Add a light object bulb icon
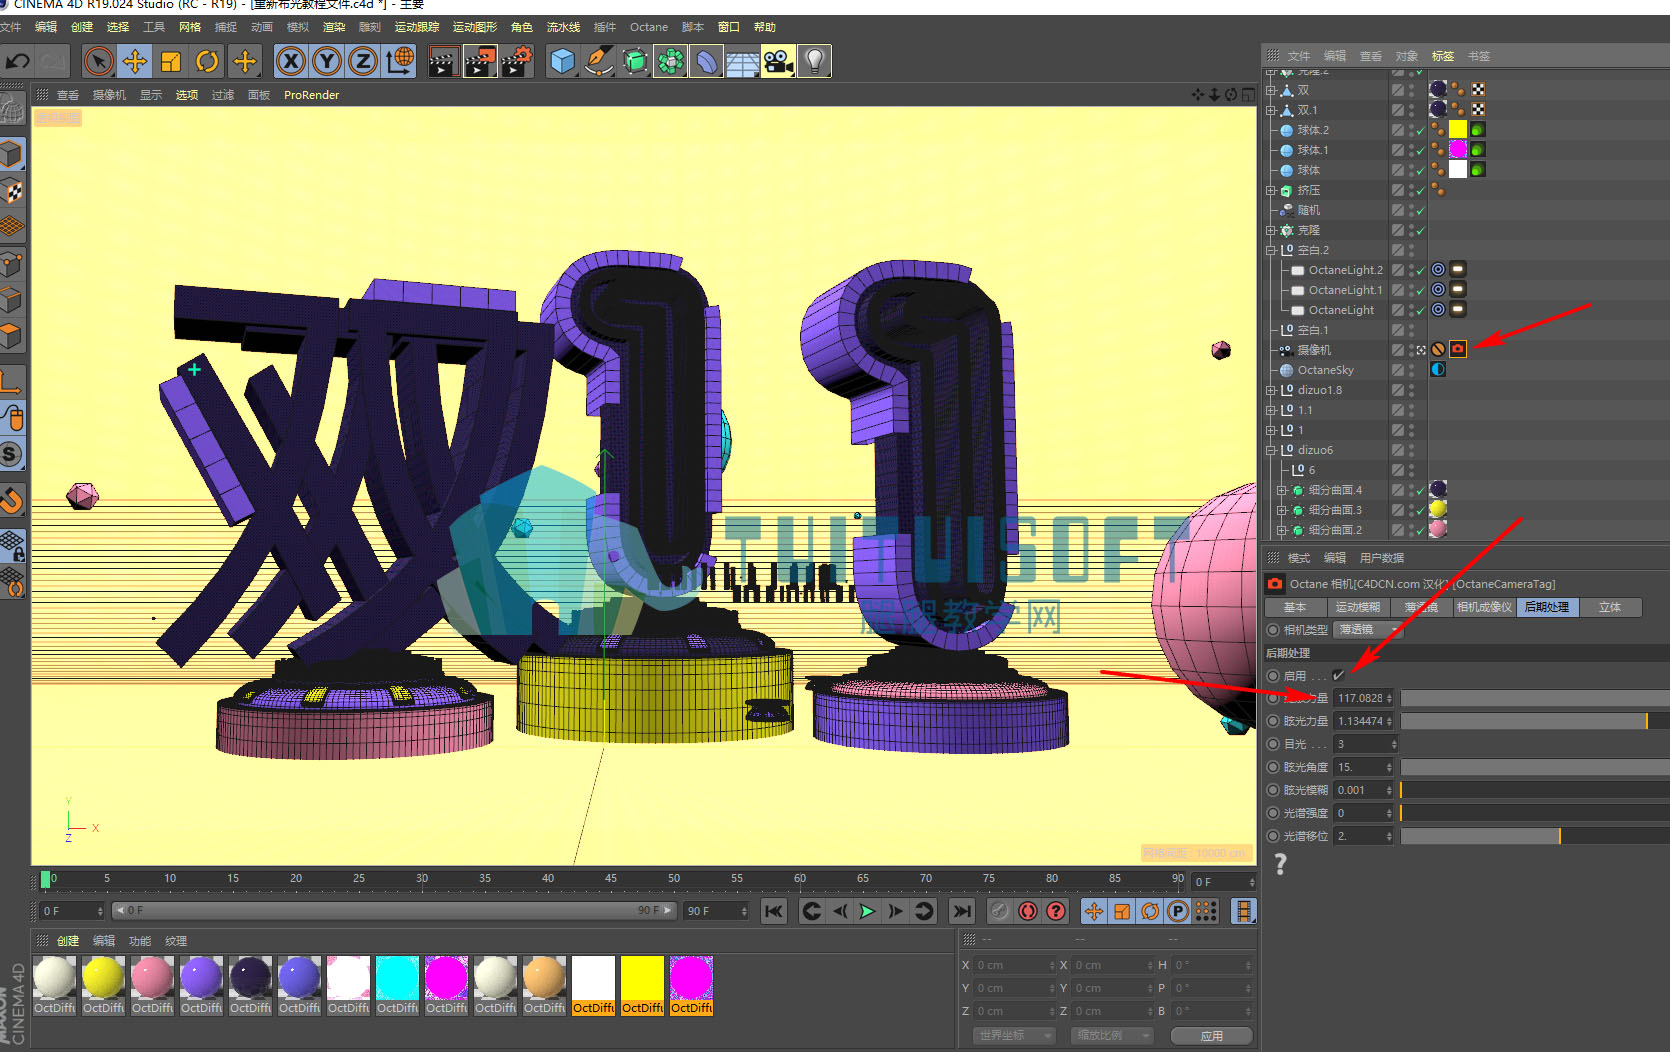 (x=815, y=61)
